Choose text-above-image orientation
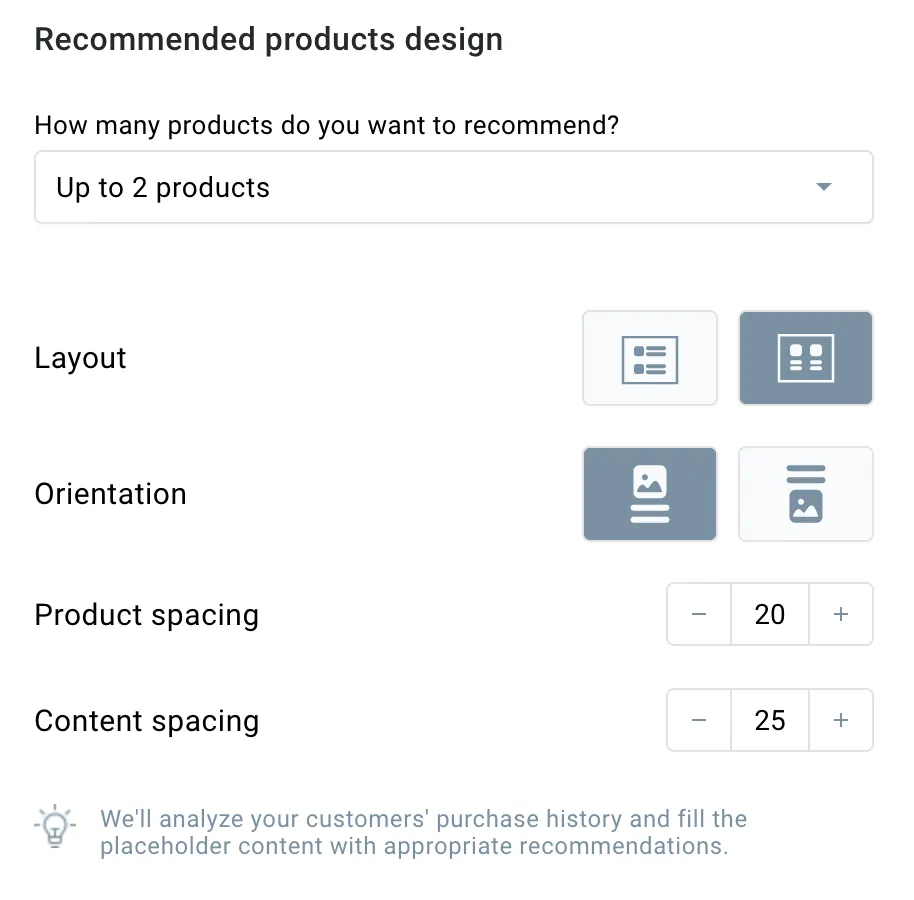 [806, 494]
